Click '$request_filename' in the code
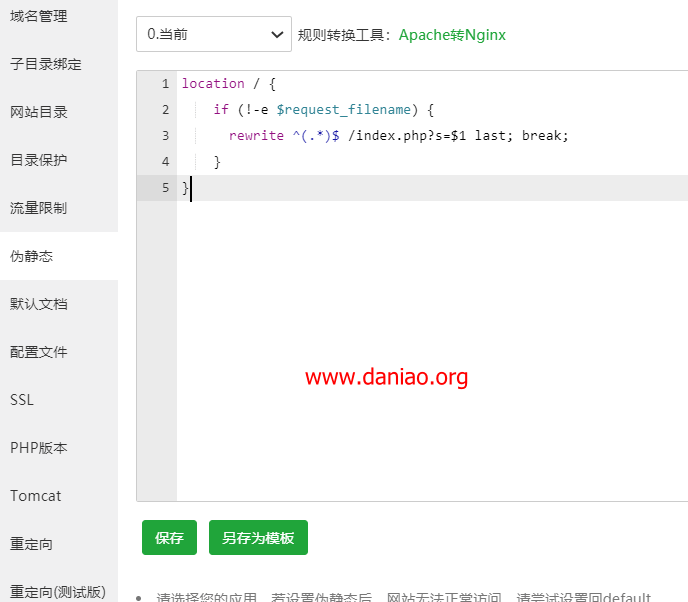Image resolution: width=688 pixels, height=602 pixels. [344, 110]
